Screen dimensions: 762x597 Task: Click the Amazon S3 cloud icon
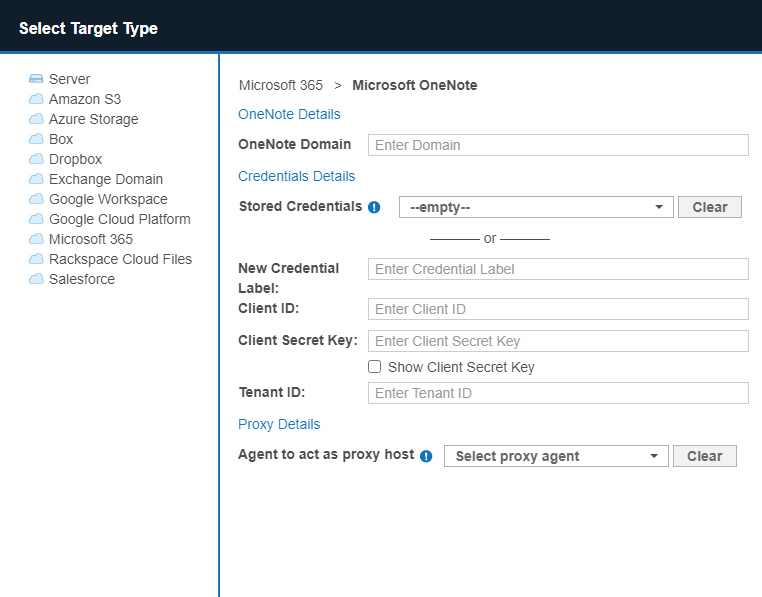point(36,99)
